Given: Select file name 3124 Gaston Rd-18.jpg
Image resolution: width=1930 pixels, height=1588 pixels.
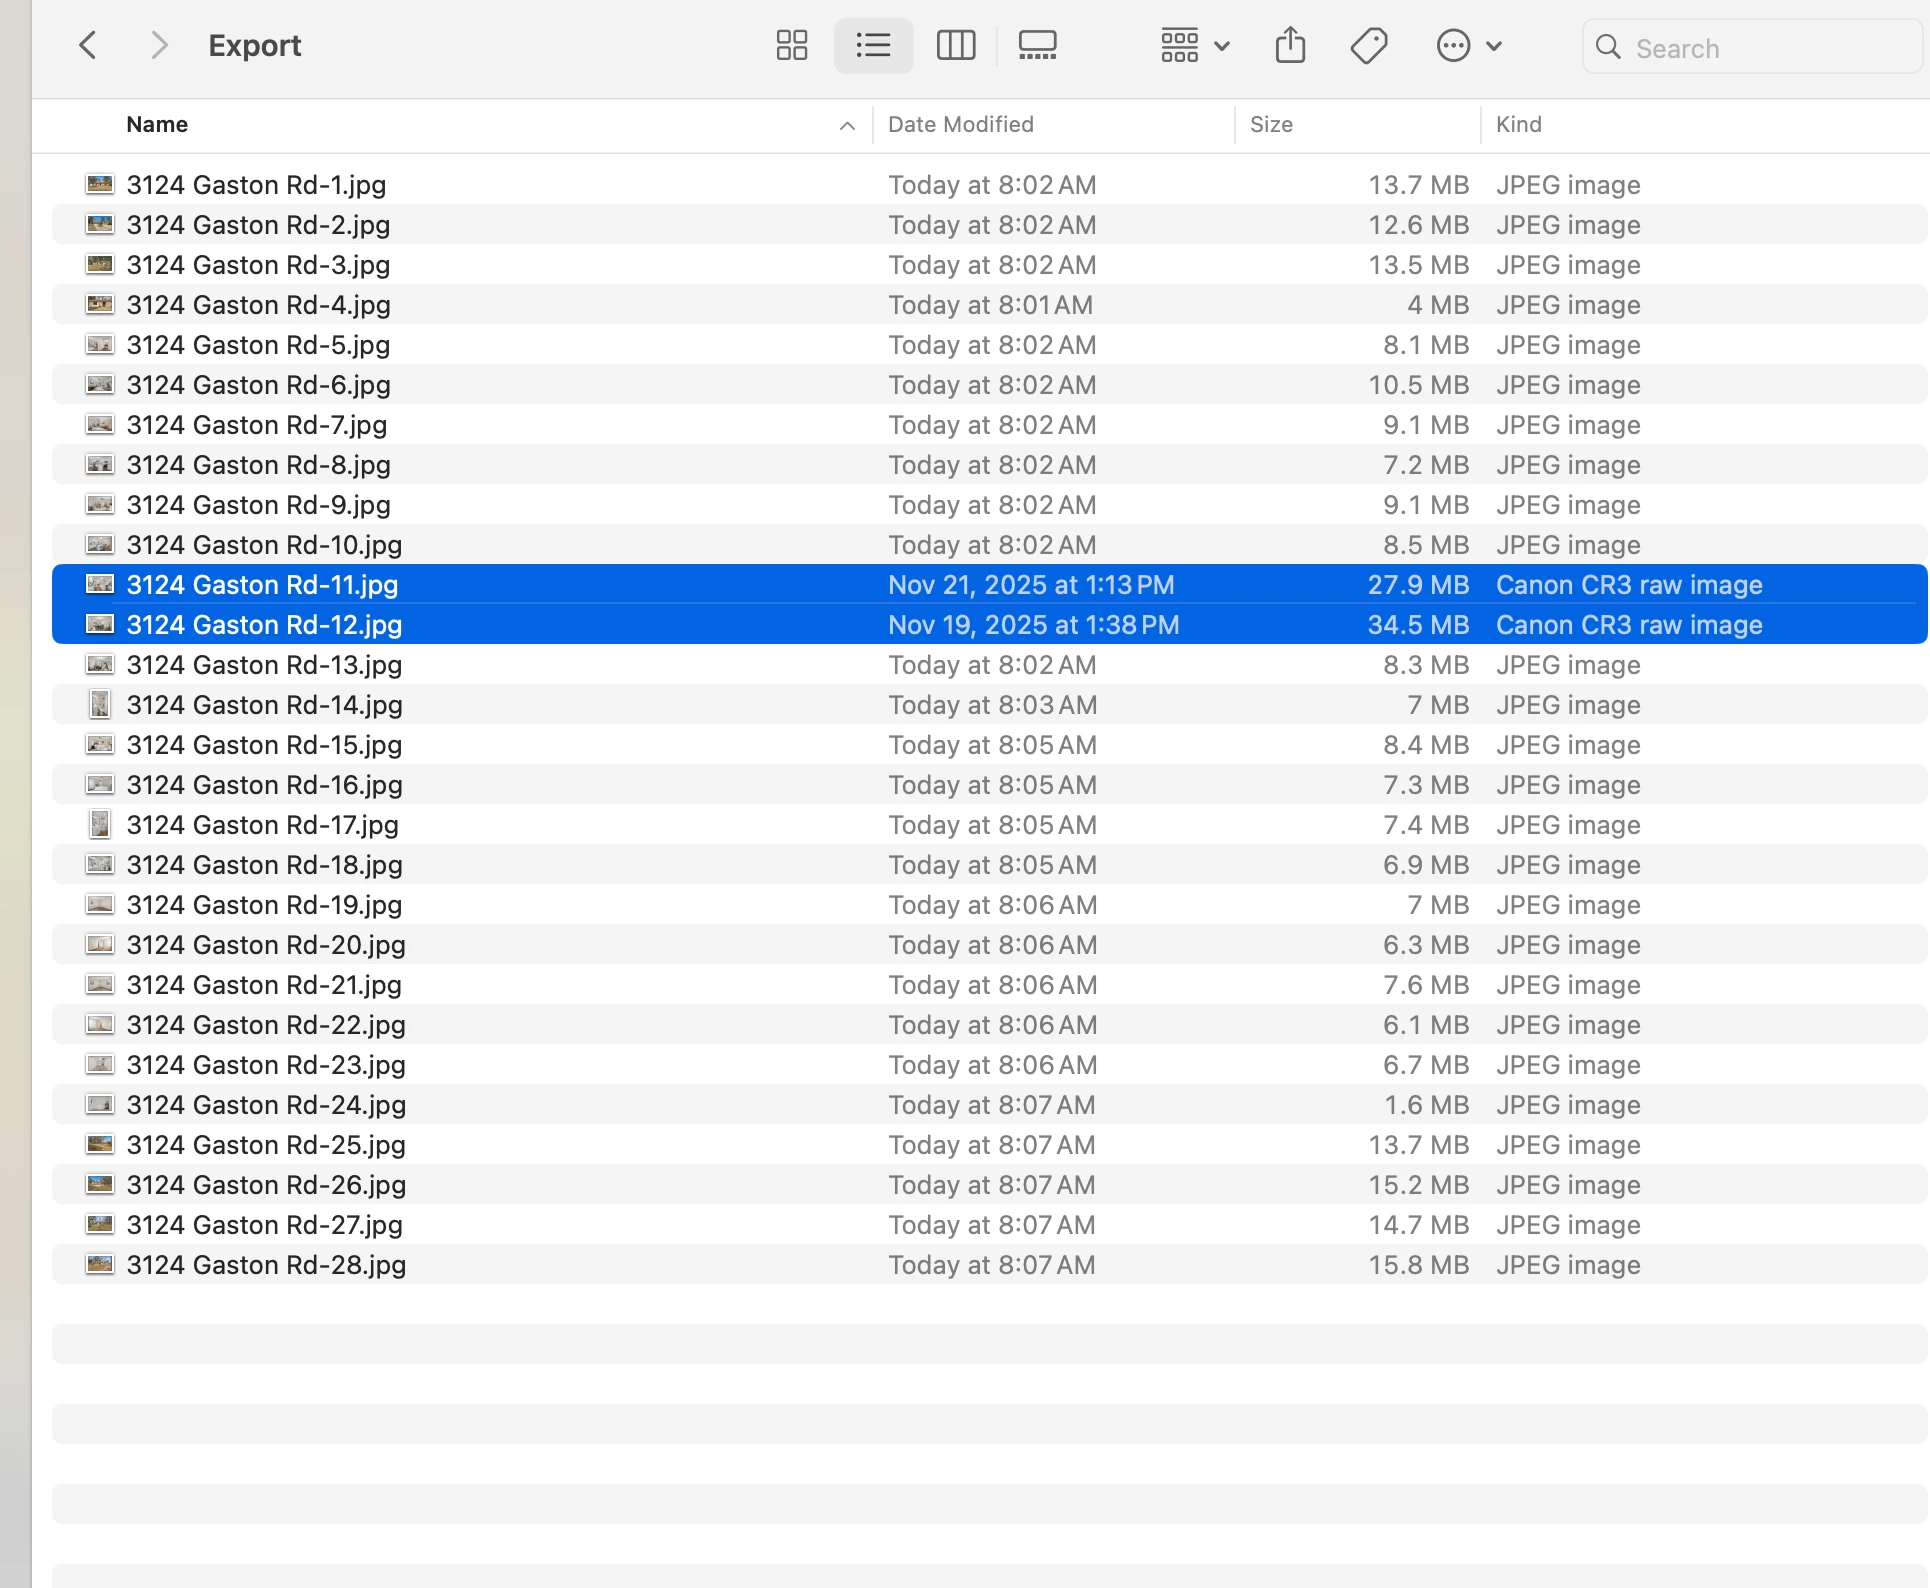Looking at the screenshot, I should click(264, 865).
